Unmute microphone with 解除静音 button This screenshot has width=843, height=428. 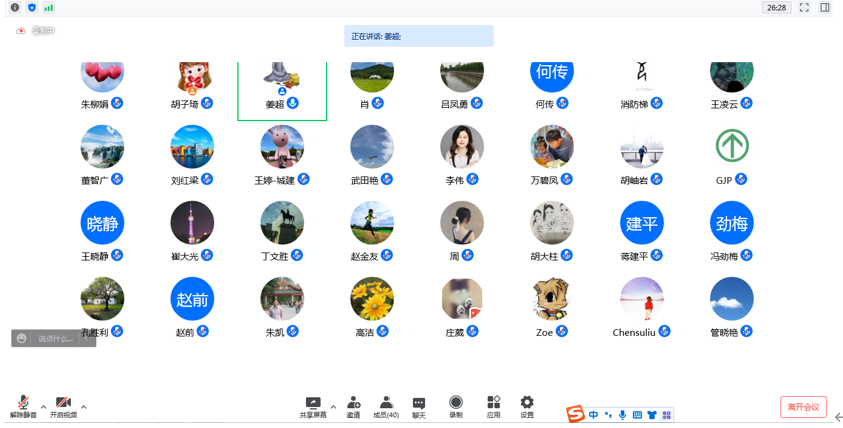tap(22, 406)
